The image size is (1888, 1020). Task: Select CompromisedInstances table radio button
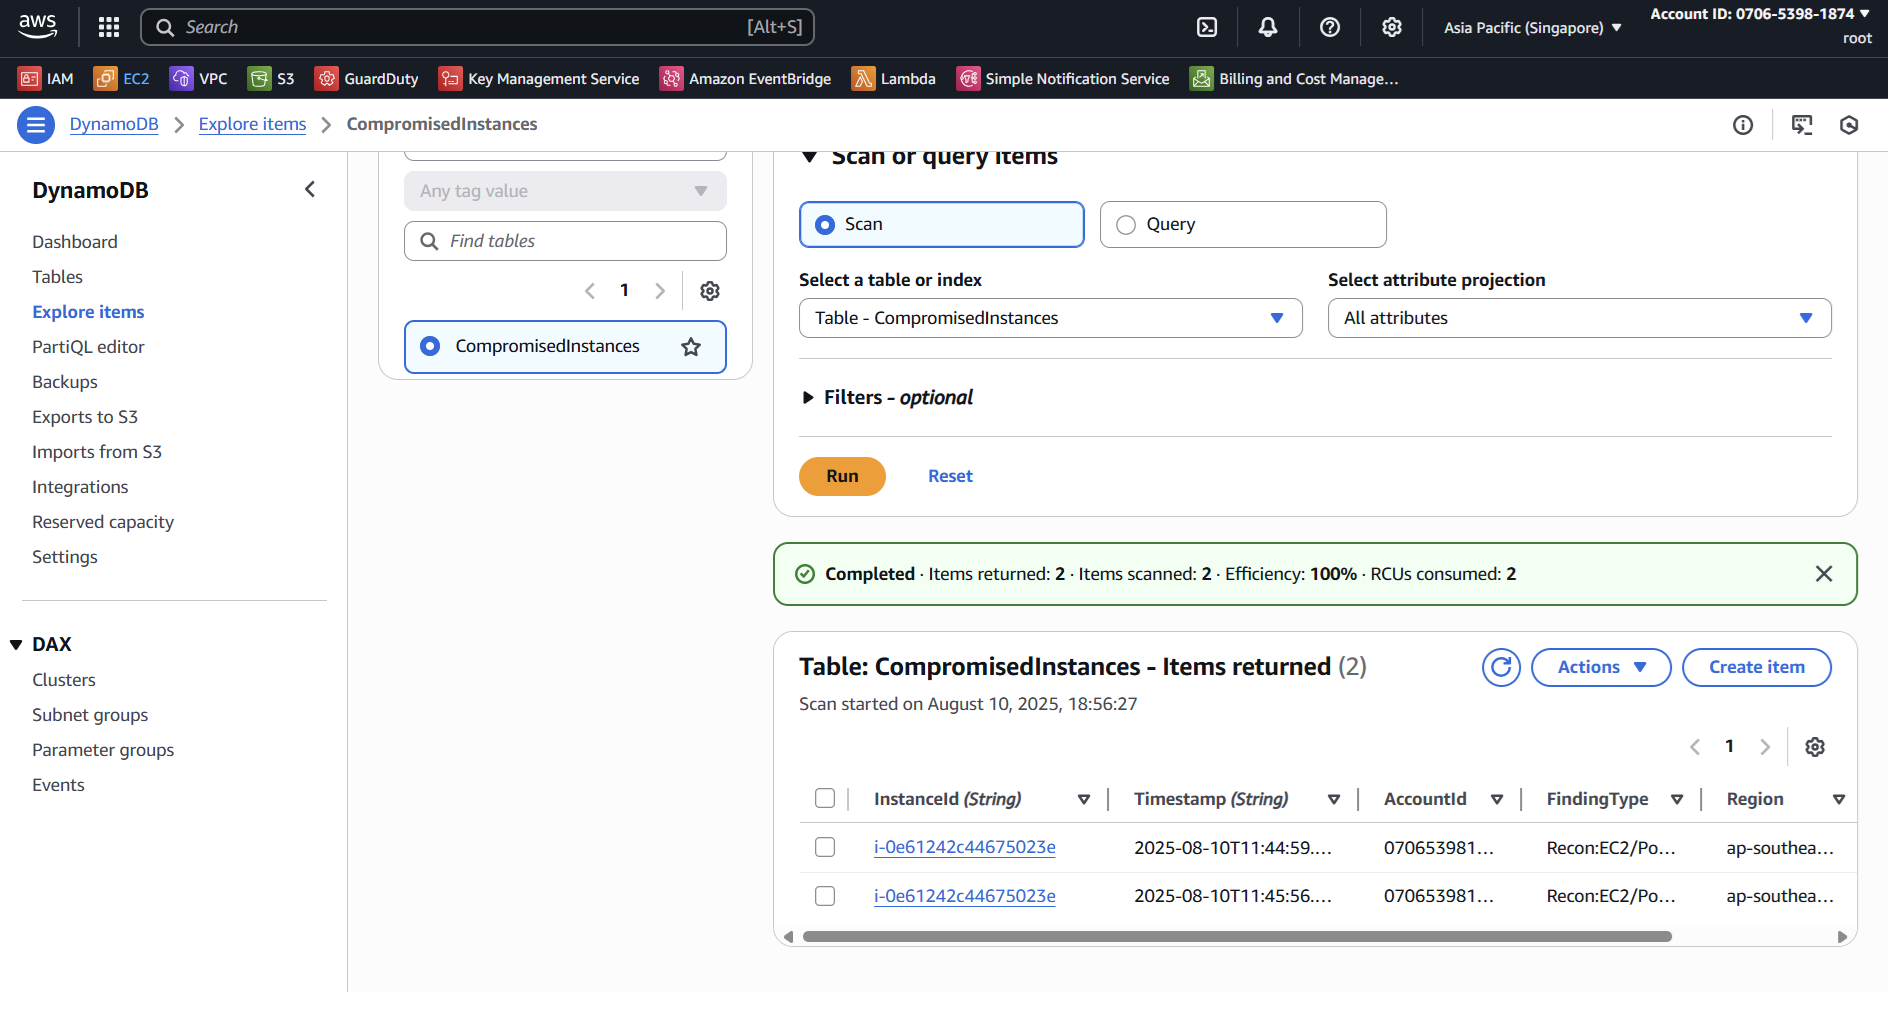pos(430,346)
